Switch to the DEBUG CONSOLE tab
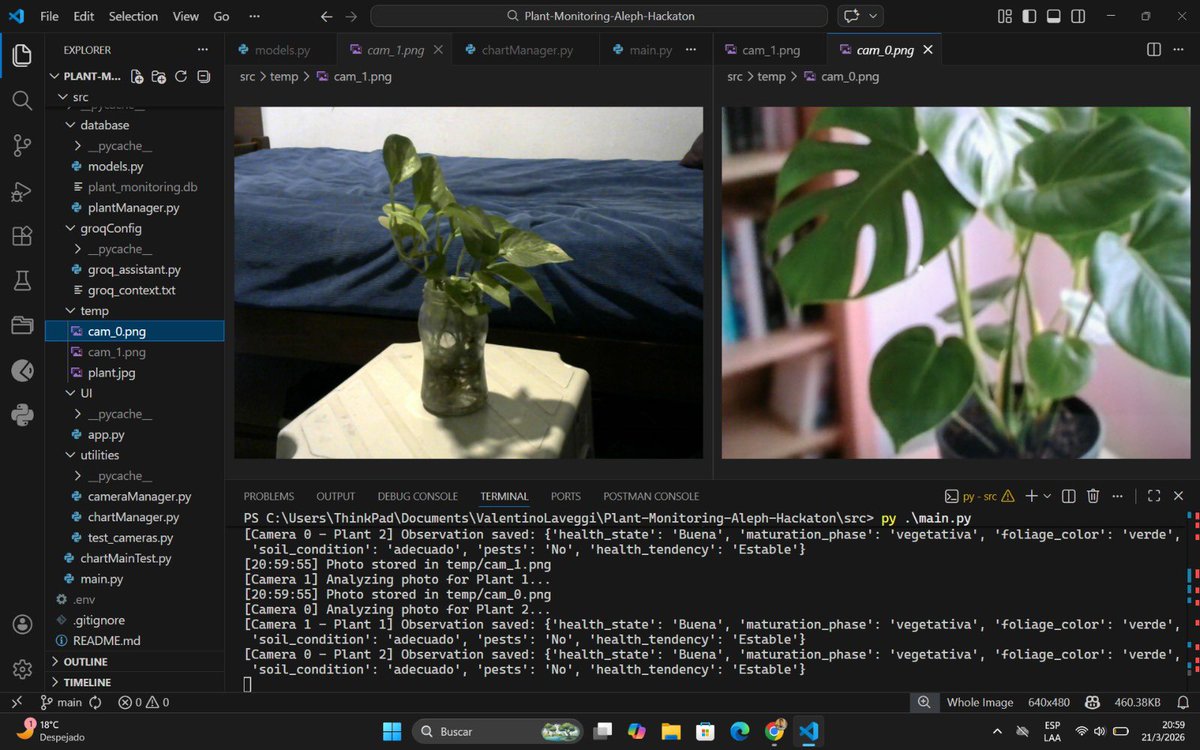 point(417,496)
